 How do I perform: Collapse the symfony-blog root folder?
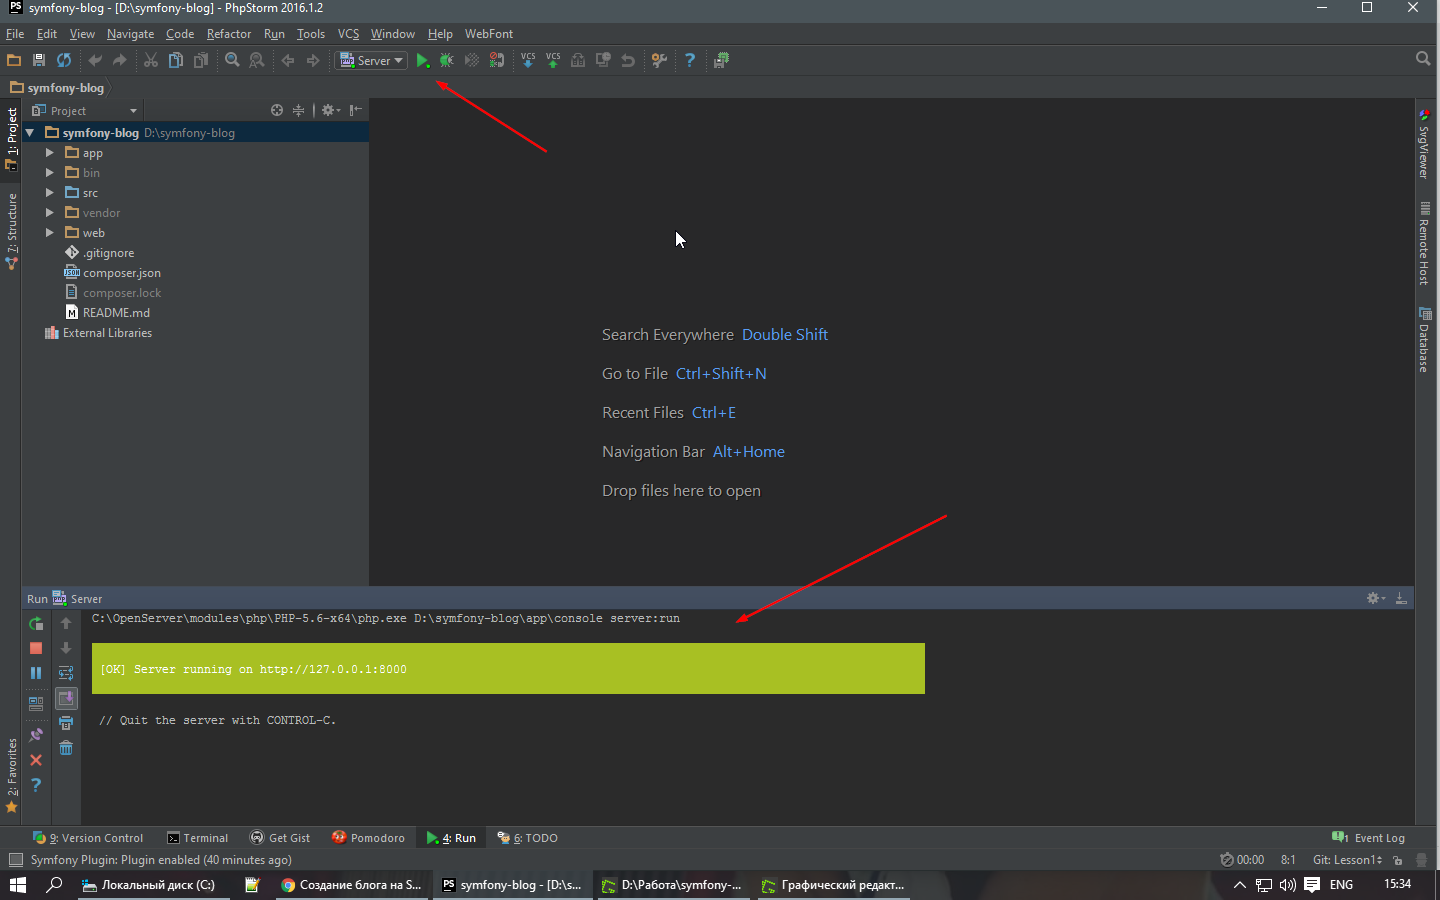30,132
